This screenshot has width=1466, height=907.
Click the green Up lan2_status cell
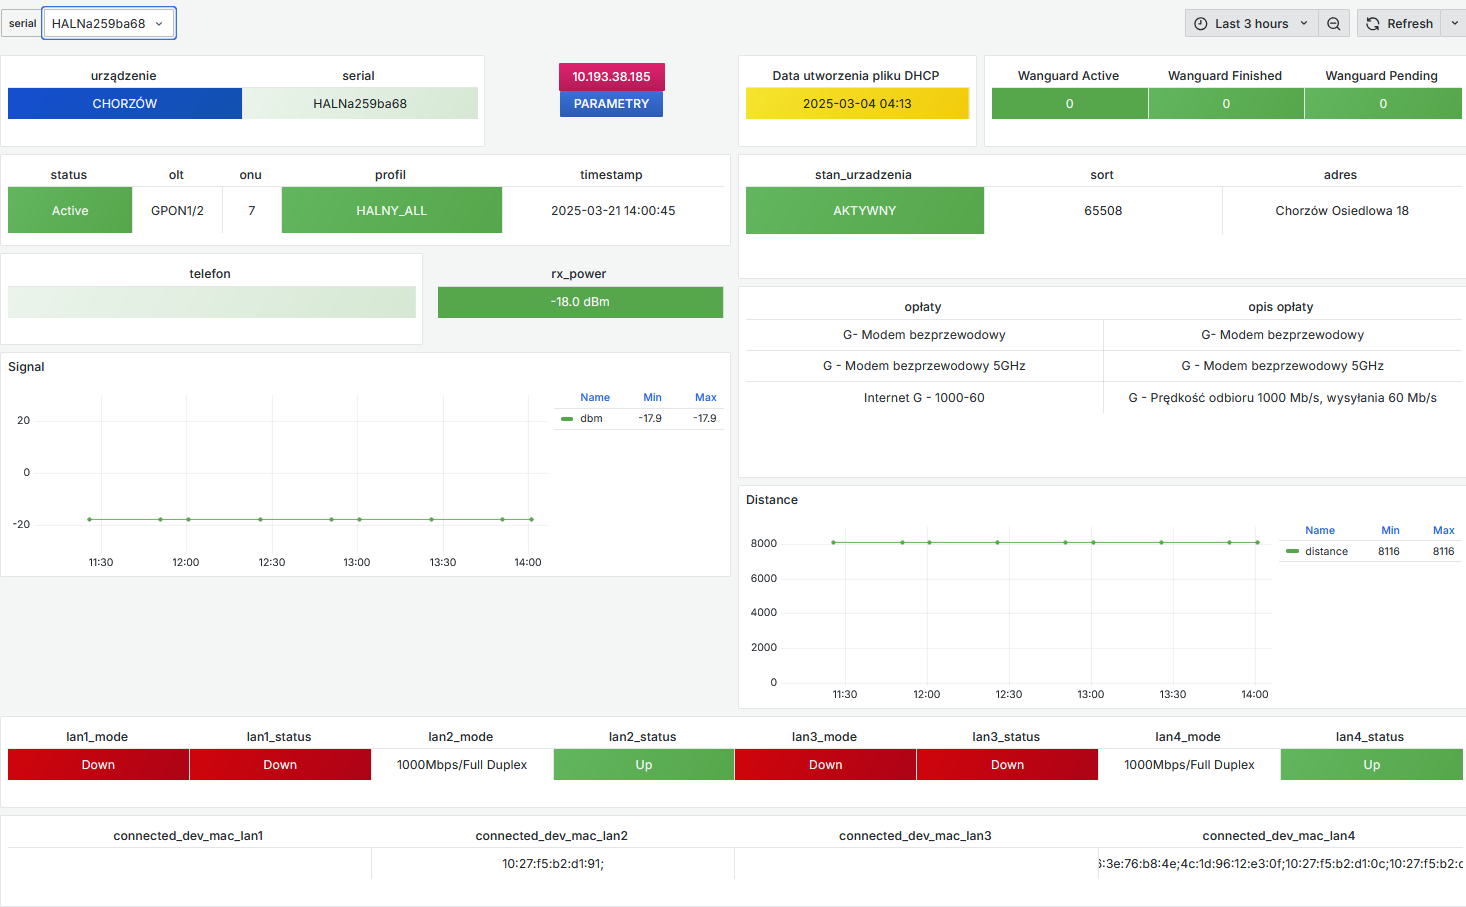tap(643, 765)
